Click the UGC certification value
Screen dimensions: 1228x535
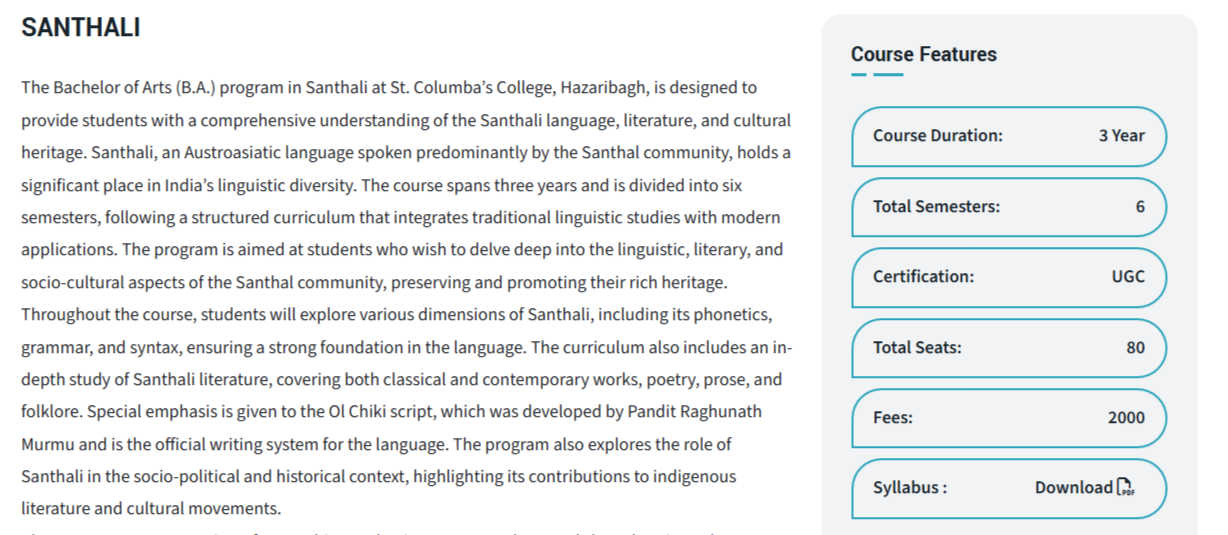pyautogui.click(x=1128, y=277)
